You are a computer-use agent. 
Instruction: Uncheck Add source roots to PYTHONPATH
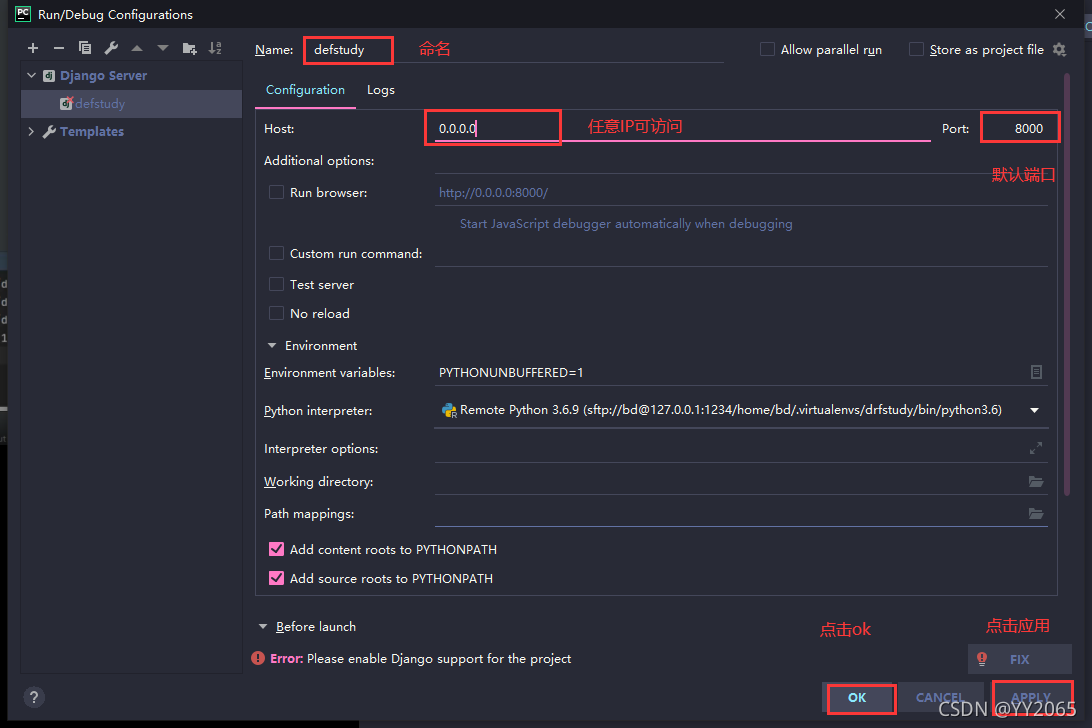coord(276,578)
